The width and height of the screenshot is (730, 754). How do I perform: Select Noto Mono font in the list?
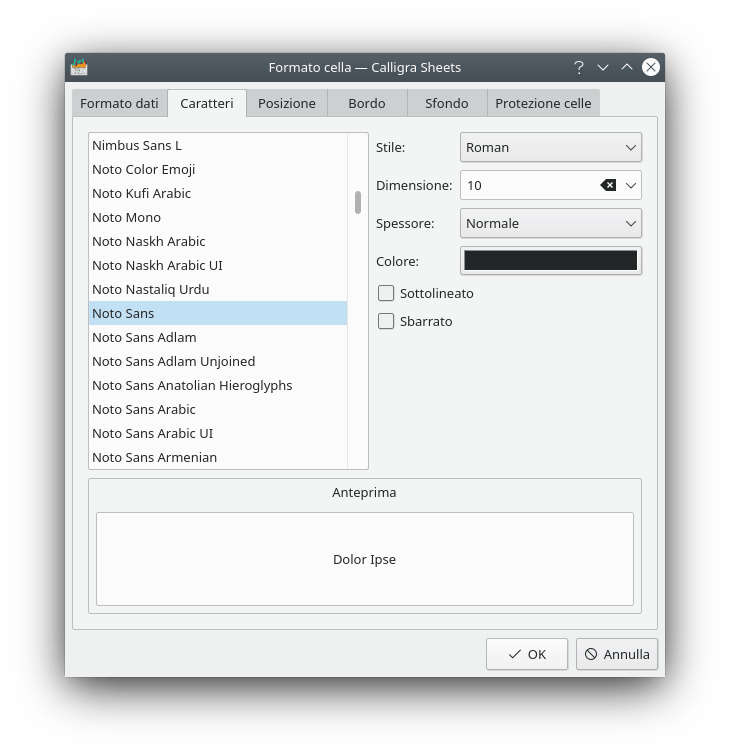click(126, 217)
